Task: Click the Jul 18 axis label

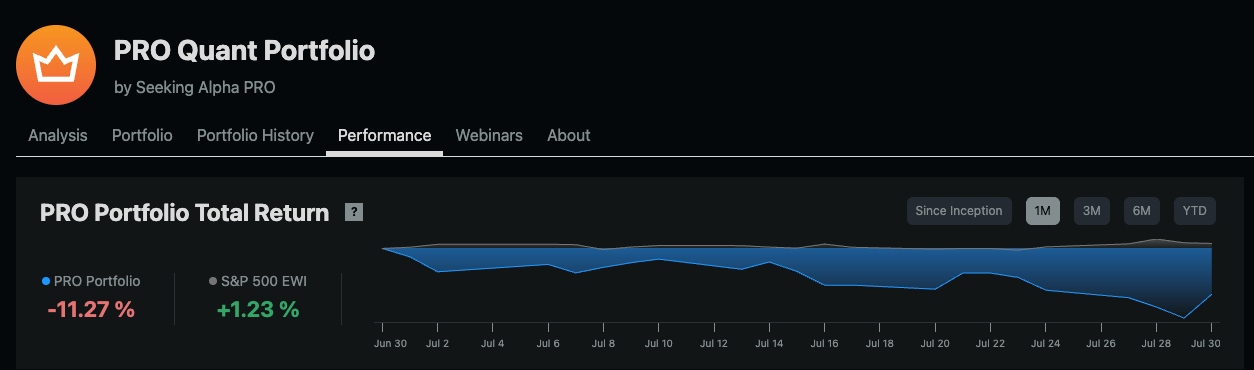Action: tap(880, 343)
